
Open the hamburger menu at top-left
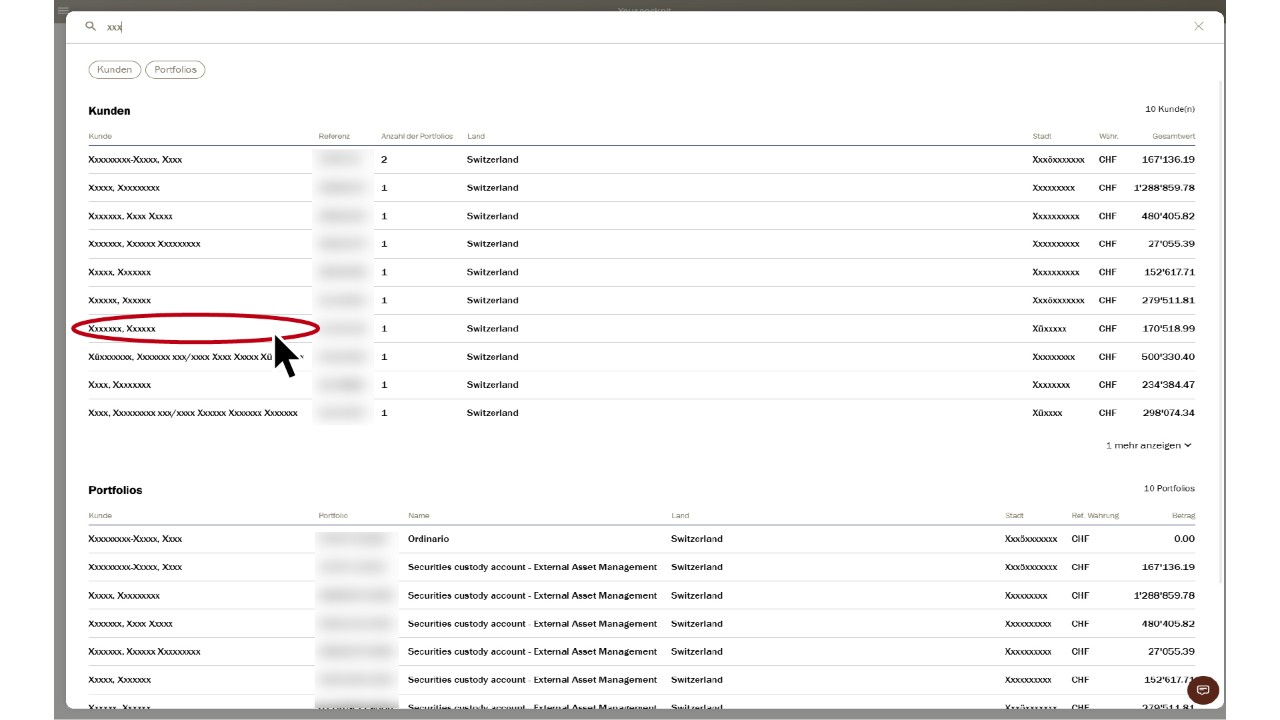64,10
